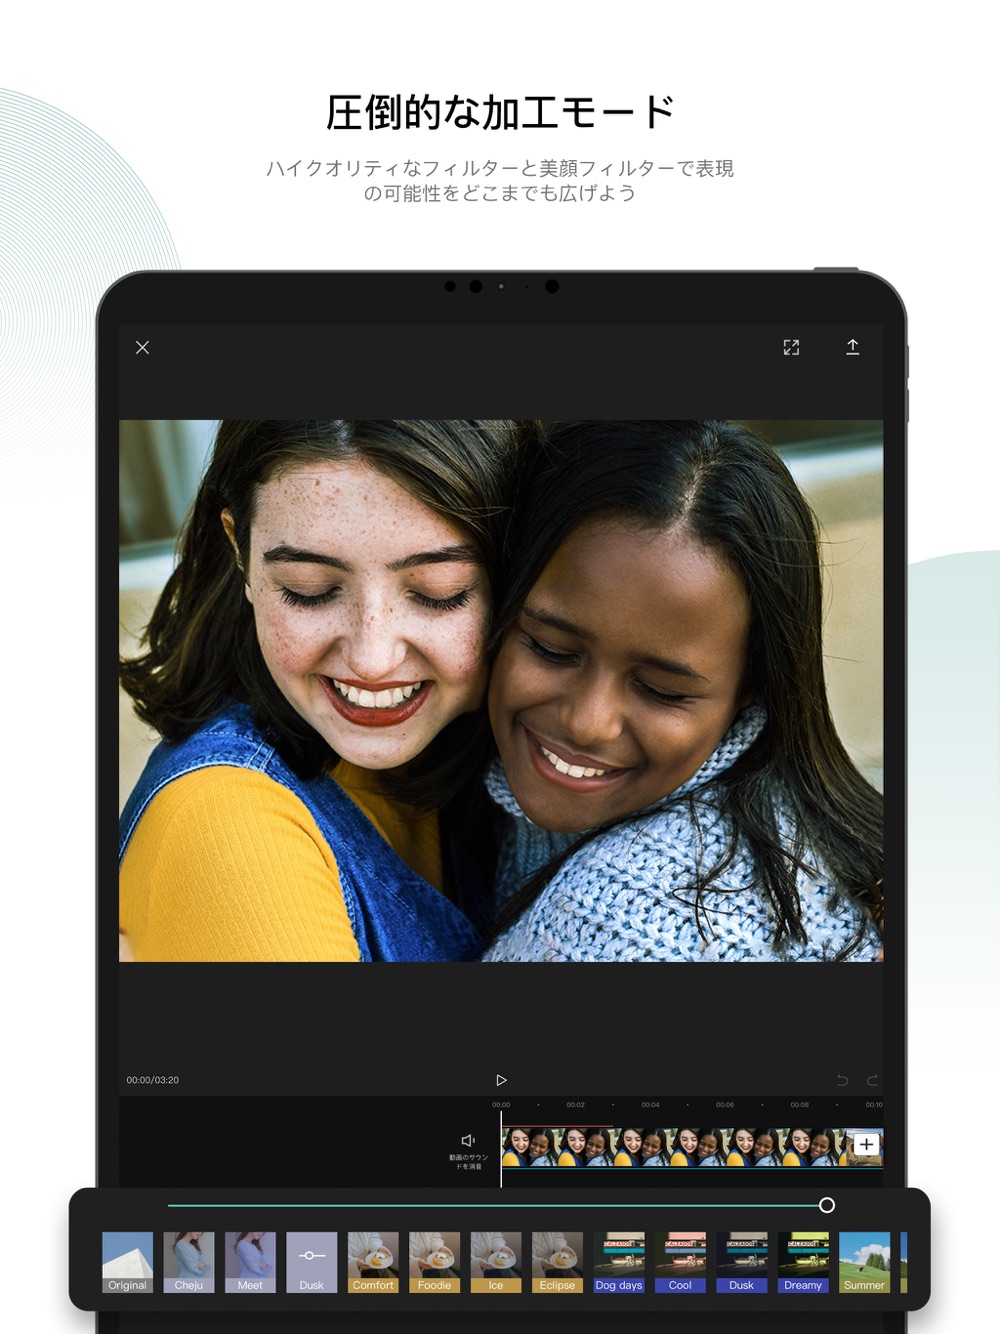
Task: Apply the Foodie filter
Action: 435,1262
